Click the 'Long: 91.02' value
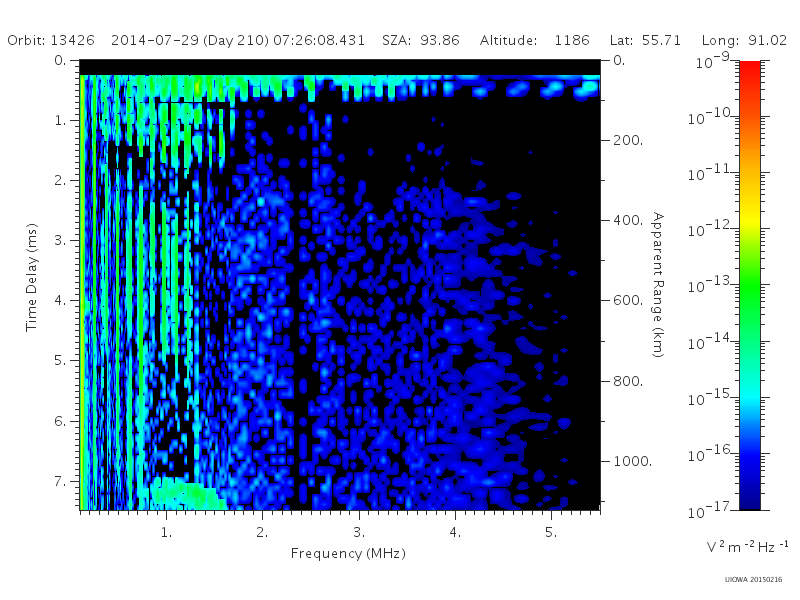Image resolution: width=800 pixels, height=600 pixels. (744, 40)
